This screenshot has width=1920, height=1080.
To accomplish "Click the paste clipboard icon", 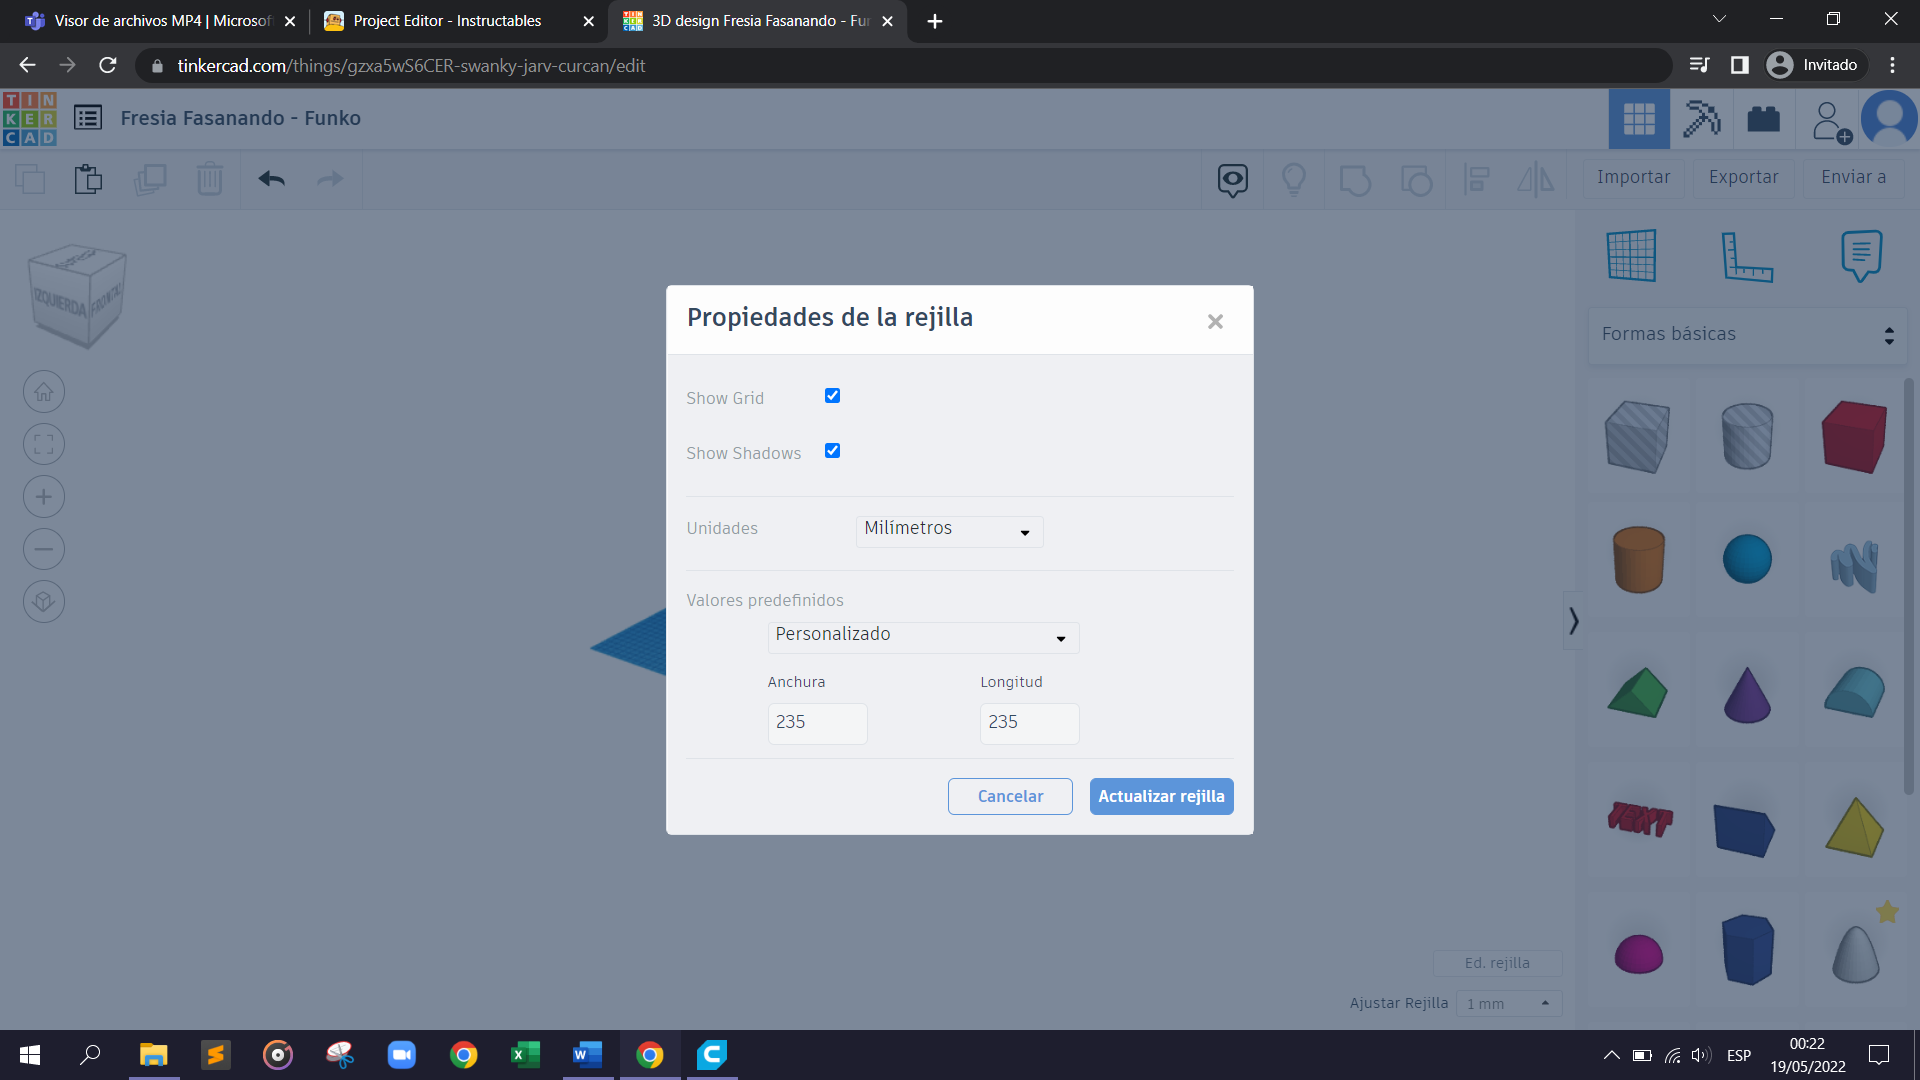I will pos(88,179).
